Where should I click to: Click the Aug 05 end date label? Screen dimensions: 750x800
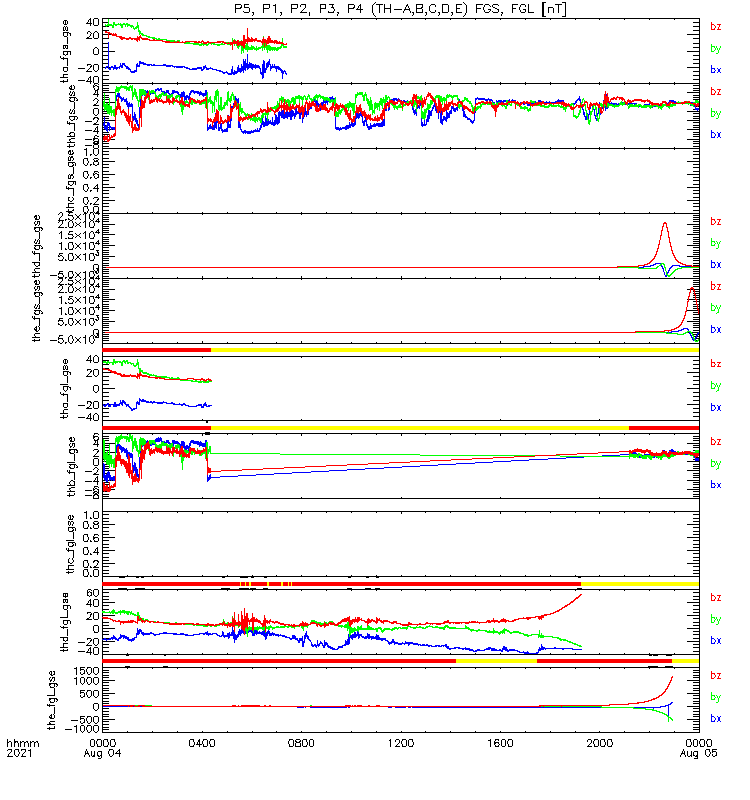698,754
